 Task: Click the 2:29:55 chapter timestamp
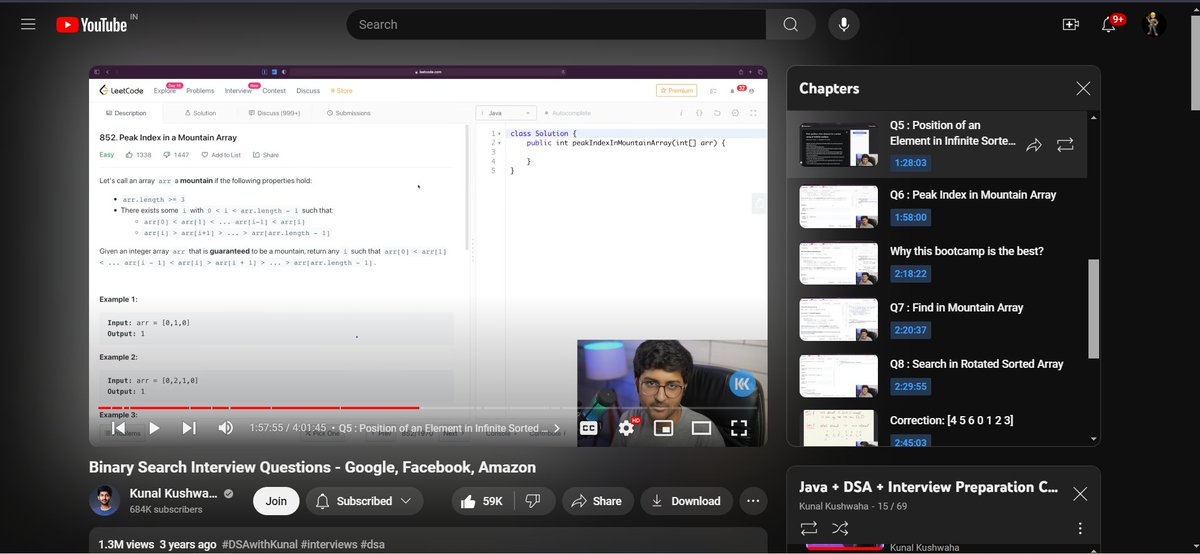[x=910, y=386]
